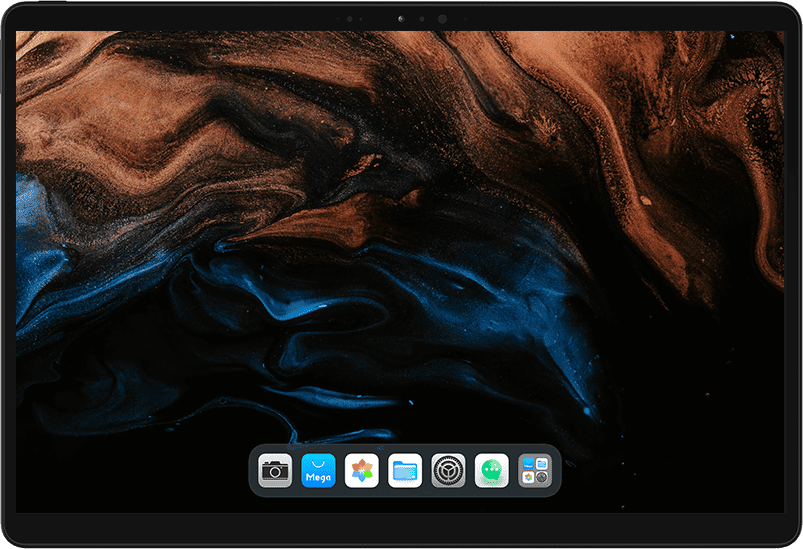The height and width of the screenshot is (549, 803).
Task: Open Settings gear app in dock
Action: (448, 470)
